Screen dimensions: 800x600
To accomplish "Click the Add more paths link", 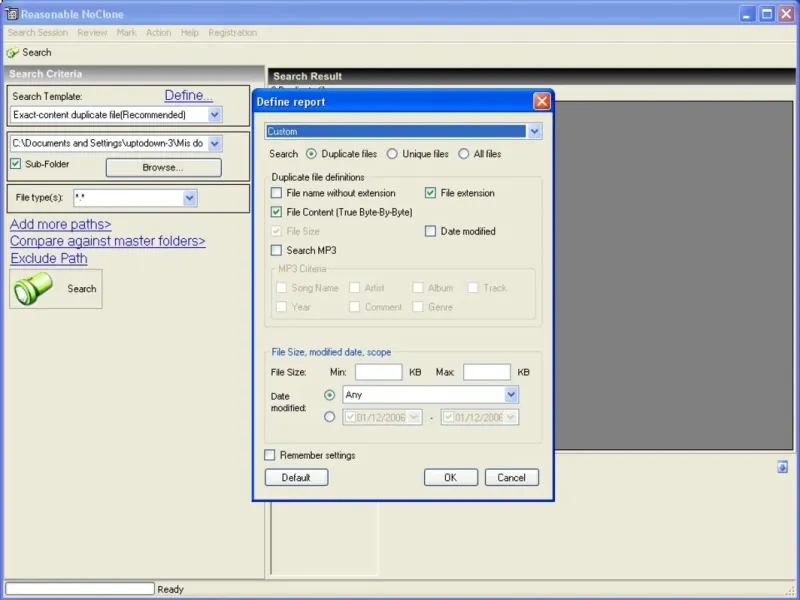I will click(61, 224).
